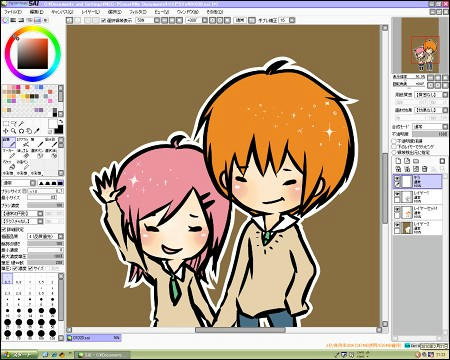Select the move tool
This screenshot has width=450, height=360.
coord(6,131)
